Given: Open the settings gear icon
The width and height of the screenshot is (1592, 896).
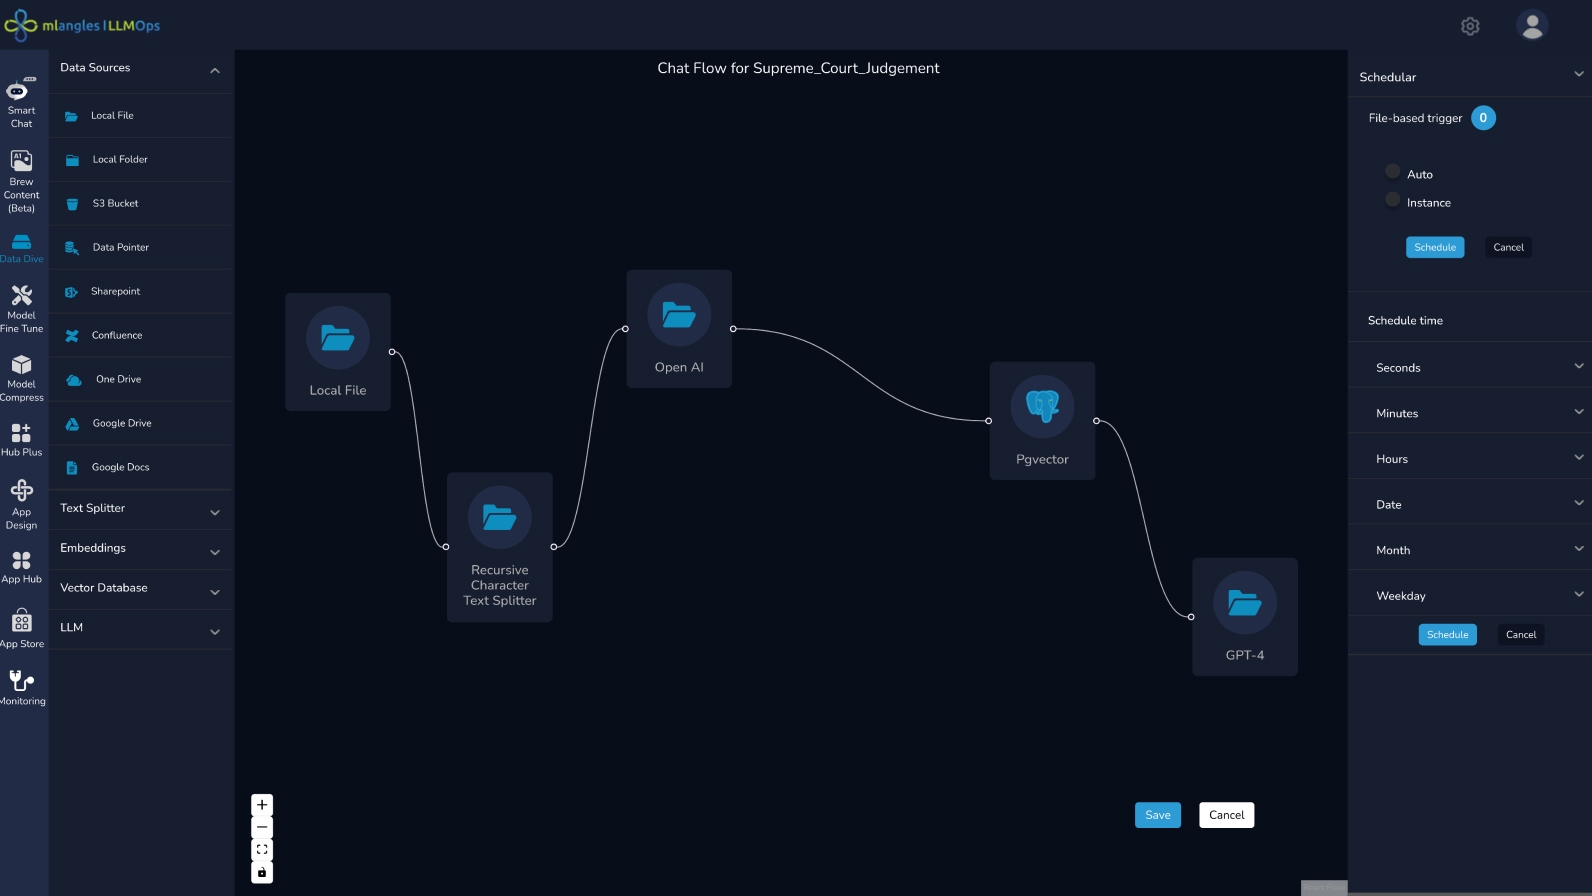Looking at the screenshot, I should coord(1470,26).
